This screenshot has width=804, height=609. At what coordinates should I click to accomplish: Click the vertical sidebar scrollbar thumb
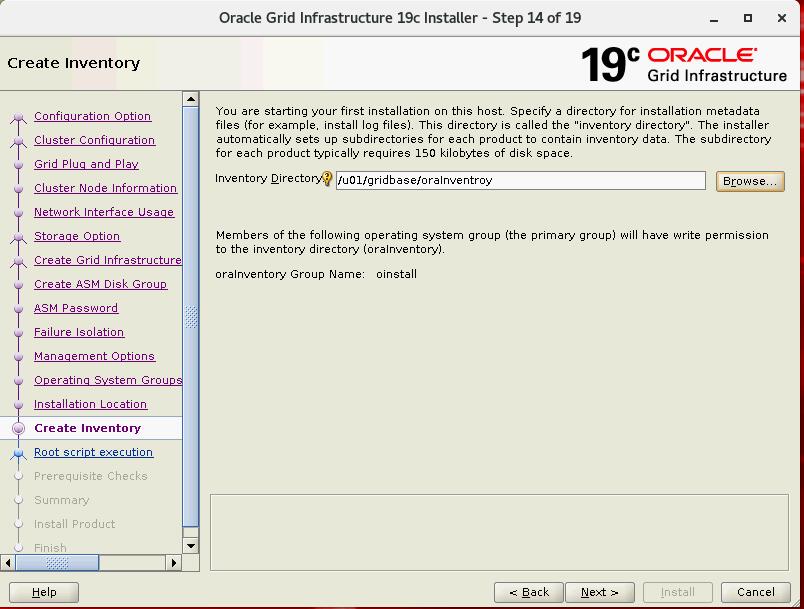(191, 320)
